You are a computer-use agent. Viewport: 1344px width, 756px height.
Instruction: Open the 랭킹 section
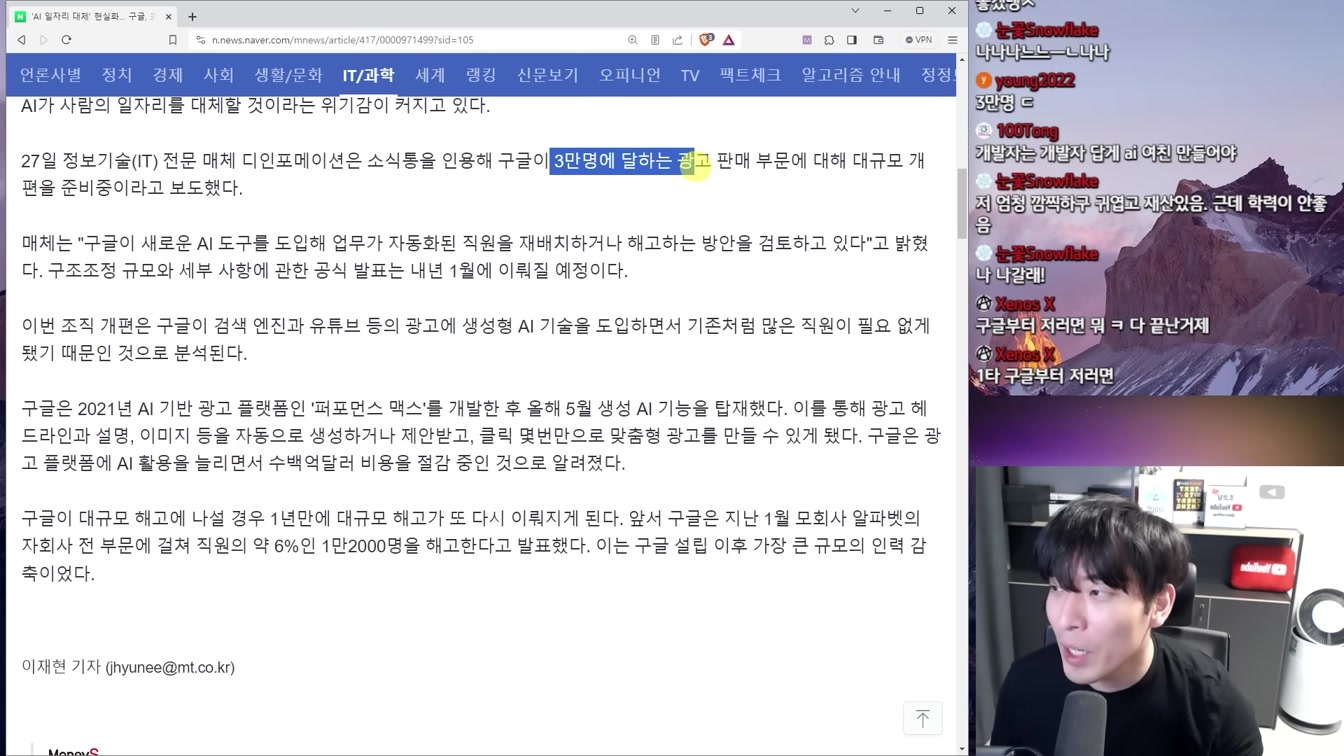click(481, 75)
